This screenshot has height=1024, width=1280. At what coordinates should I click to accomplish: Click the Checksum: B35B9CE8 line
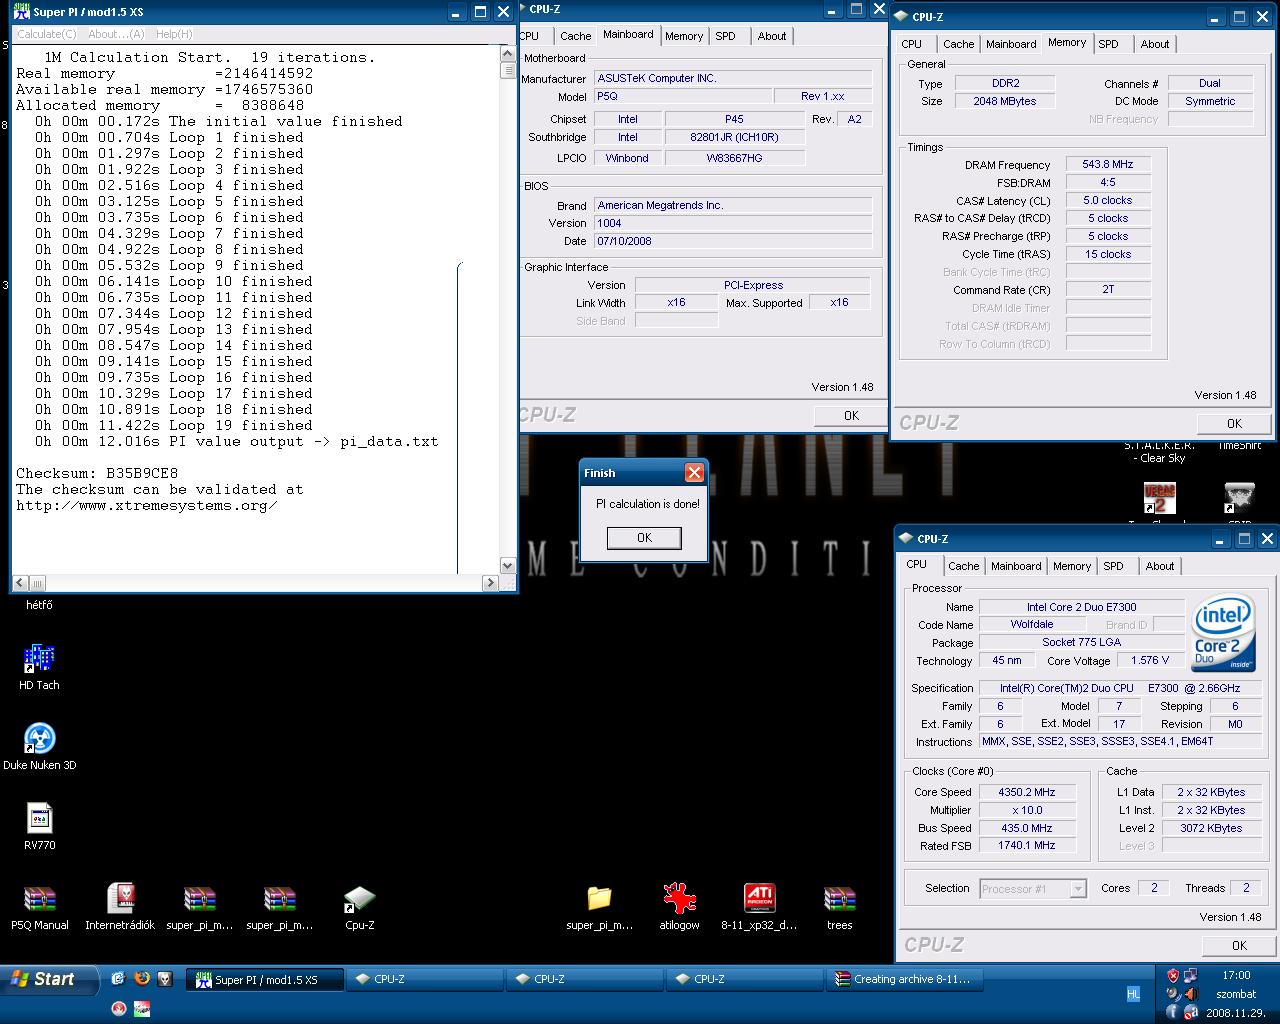pos(97,473)
